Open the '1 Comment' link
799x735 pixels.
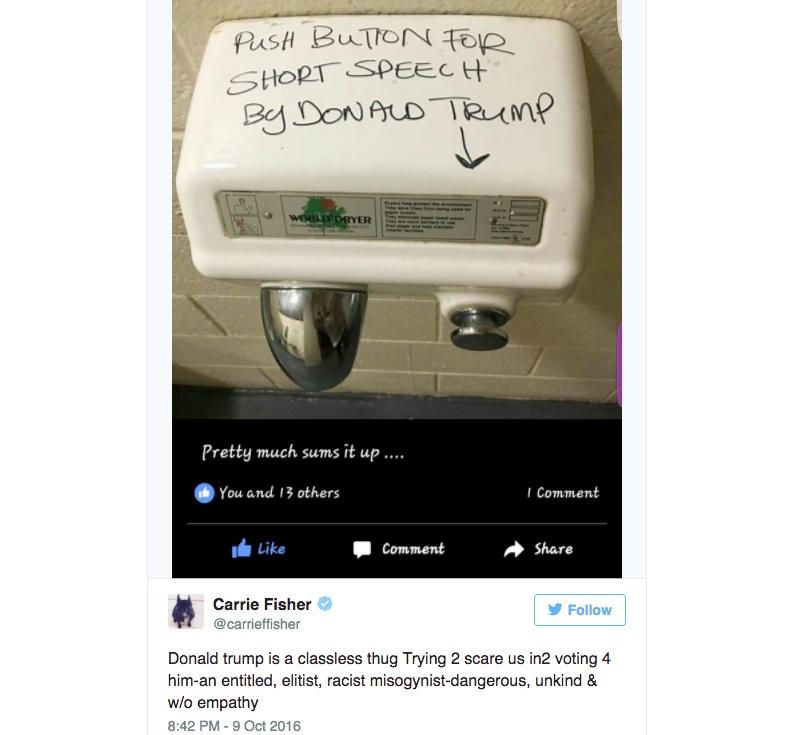(x=563, y=493)
